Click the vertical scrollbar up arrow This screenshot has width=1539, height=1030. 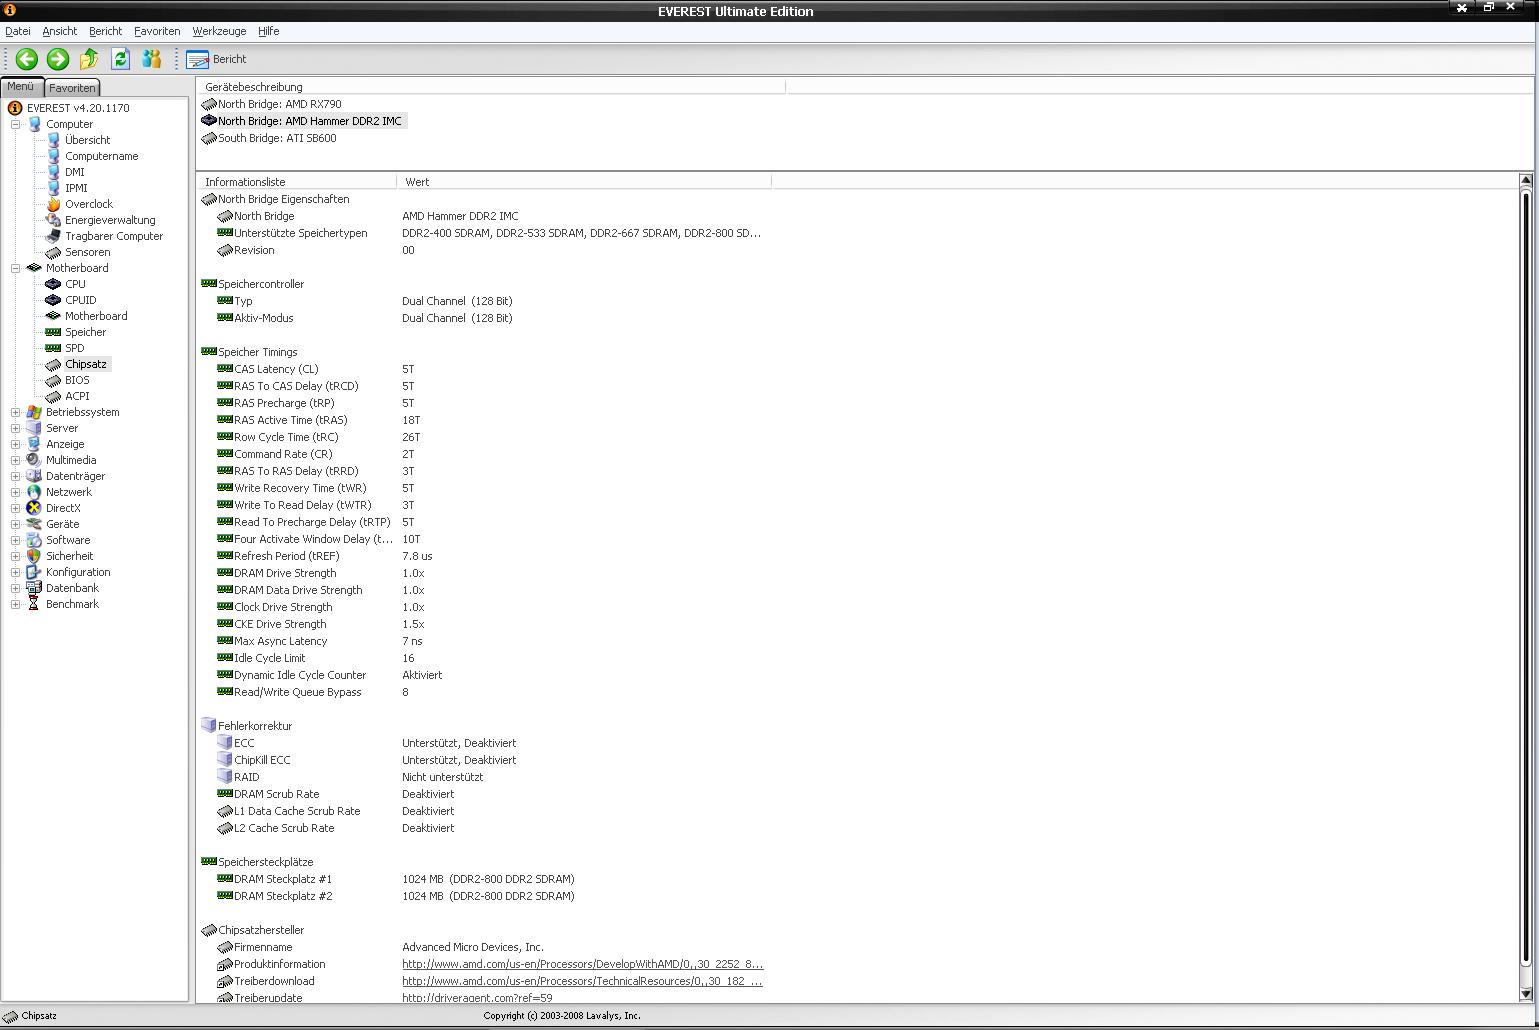click(1526, 181)
